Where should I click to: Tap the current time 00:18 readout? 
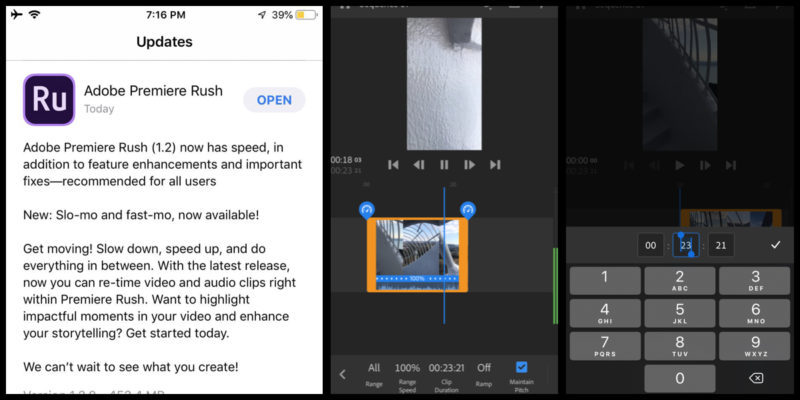pyautogui.click(x=346, y=160)
